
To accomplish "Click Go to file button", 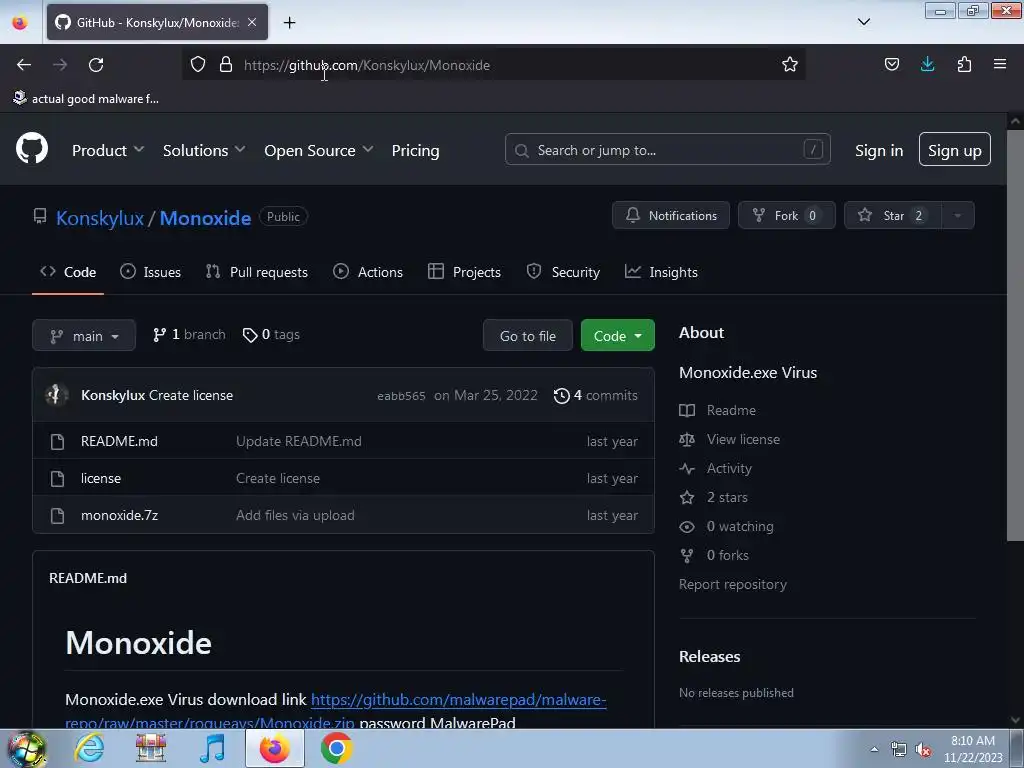I will 528,336.
